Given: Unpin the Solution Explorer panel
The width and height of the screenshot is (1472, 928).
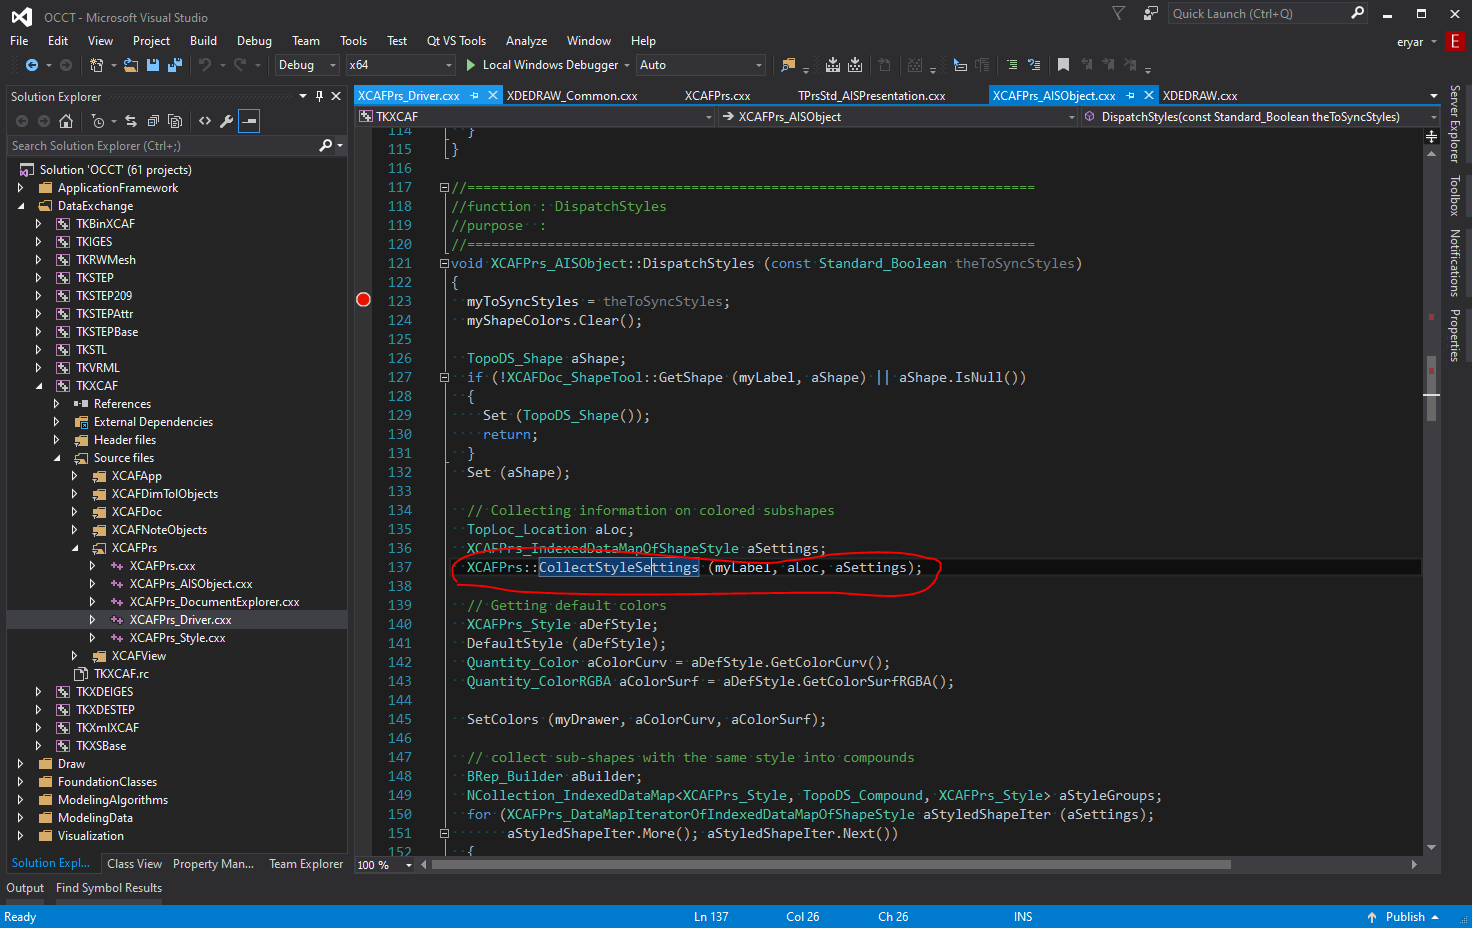Looking at the screenshot, I should pyautogui.click(x=320, y=96).
